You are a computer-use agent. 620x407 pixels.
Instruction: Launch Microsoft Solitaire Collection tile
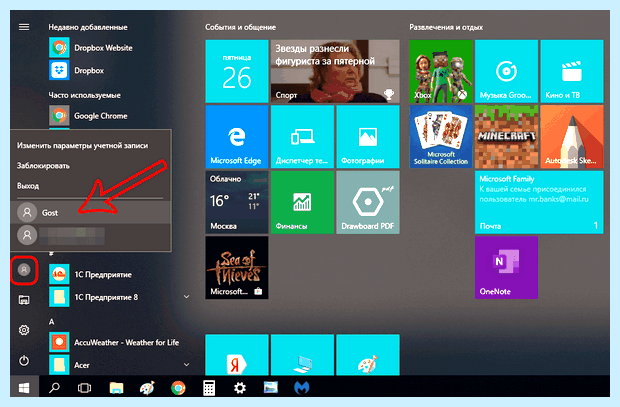pos(441,136)
